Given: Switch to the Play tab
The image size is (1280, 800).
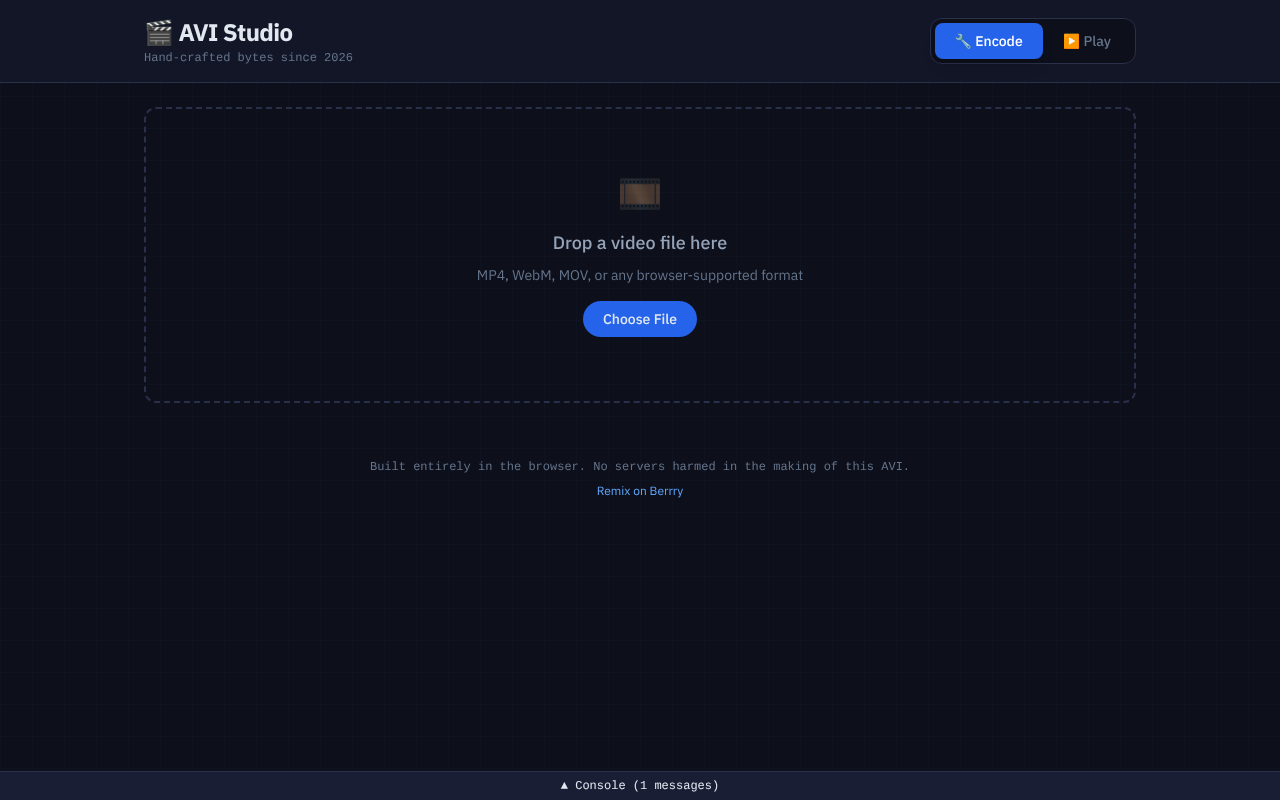Looking at the screenshot, I should [x=1087, y=41].
